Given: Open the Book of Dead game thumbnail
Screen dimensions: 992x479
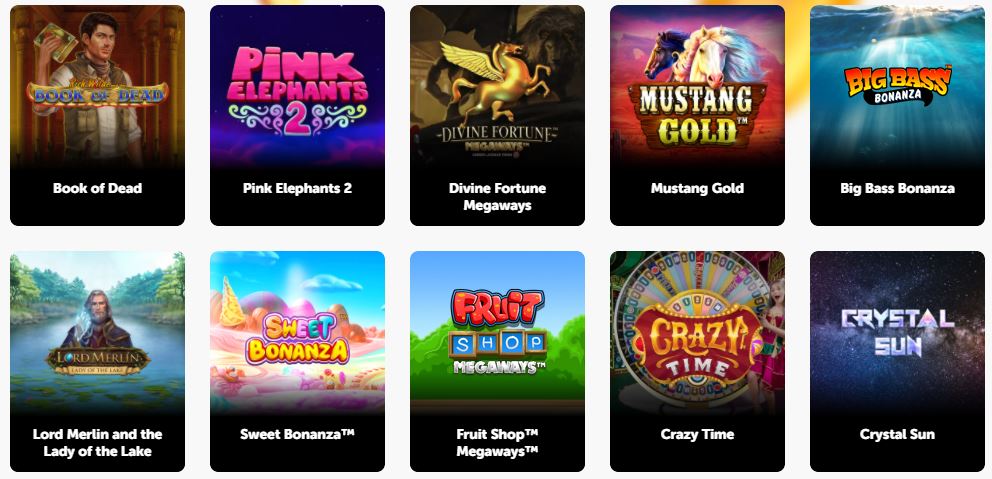Looking at the screenshot, I should 97,86.
